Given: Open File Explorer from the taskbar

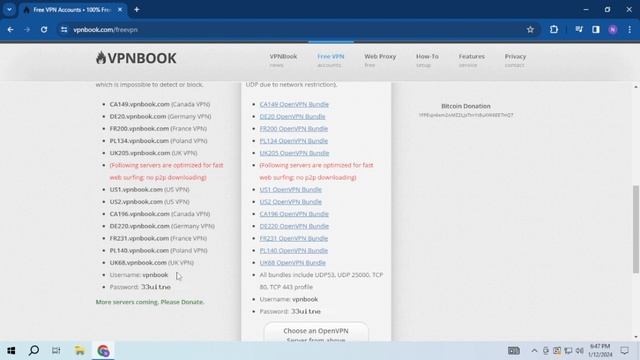Looking at the screenshot, I should click(x=80, y=350).
